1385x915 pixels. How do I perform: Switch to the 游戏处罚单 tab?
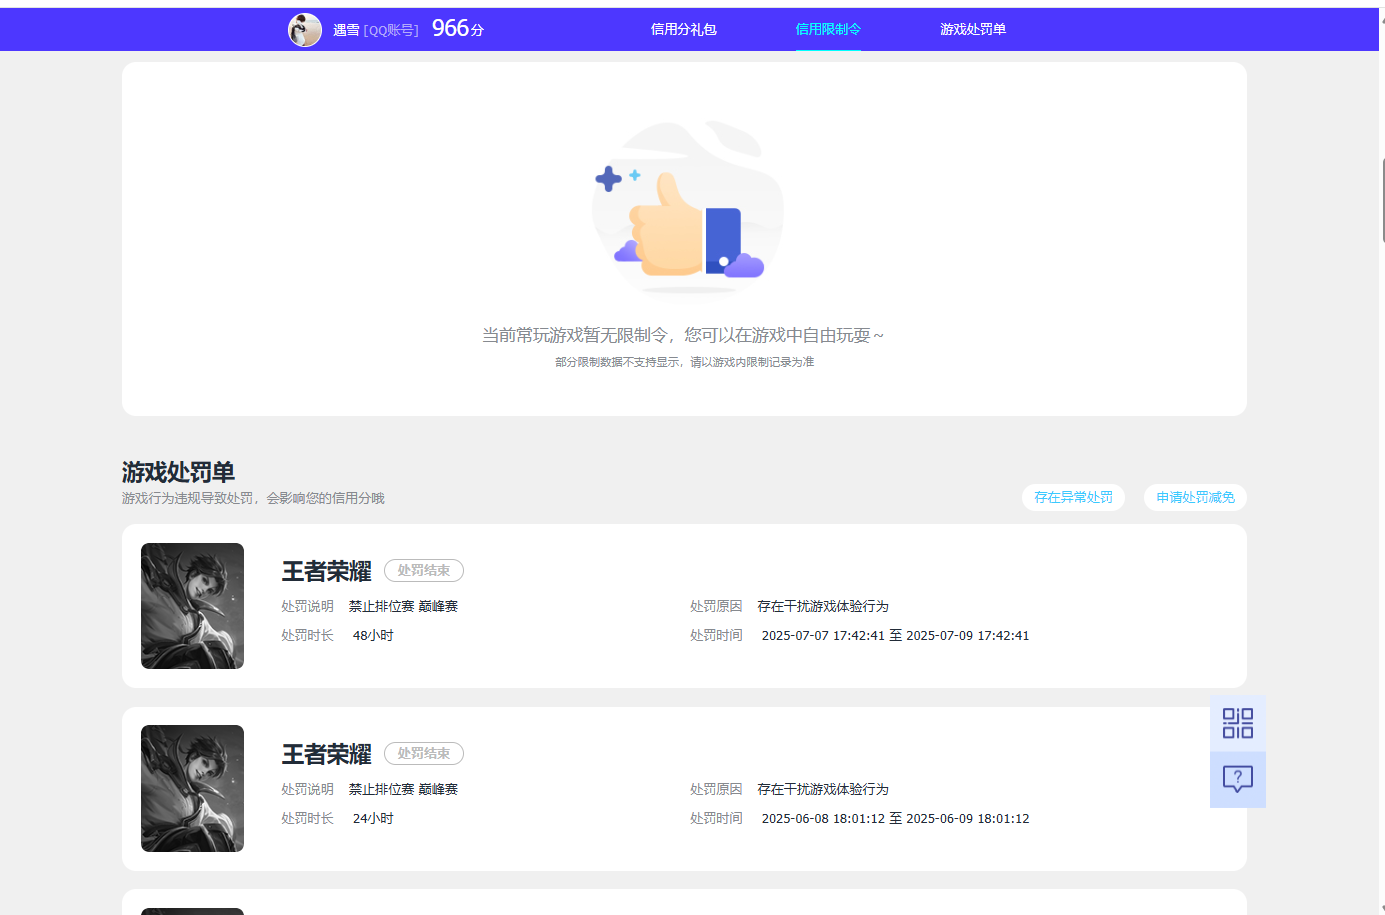point(973,29)
